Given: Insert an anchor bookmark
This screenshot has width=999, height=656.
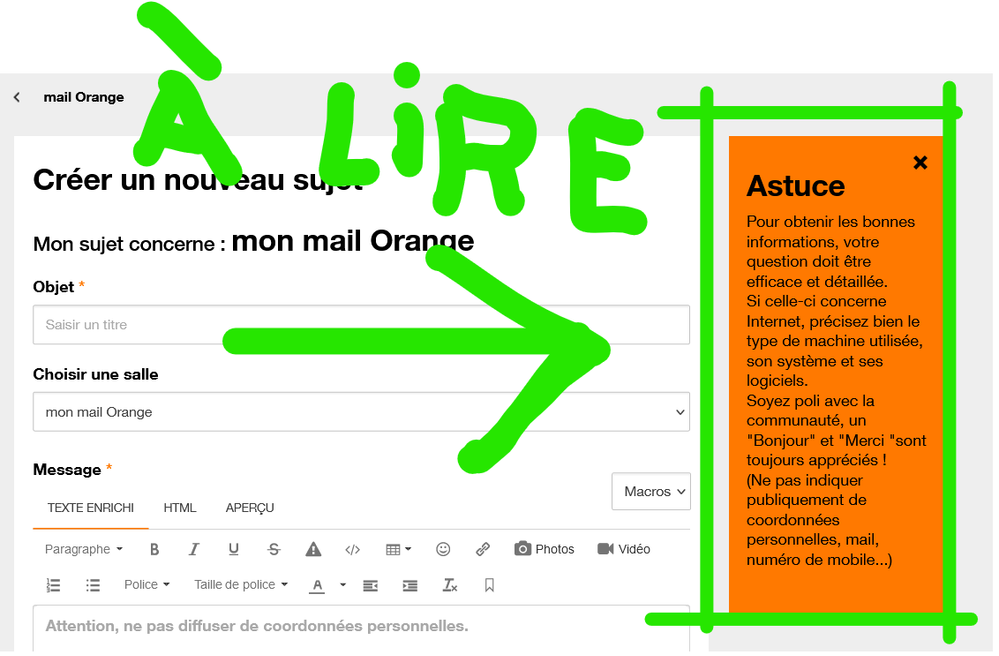Looking at the screenshot, I should (489, 586).
